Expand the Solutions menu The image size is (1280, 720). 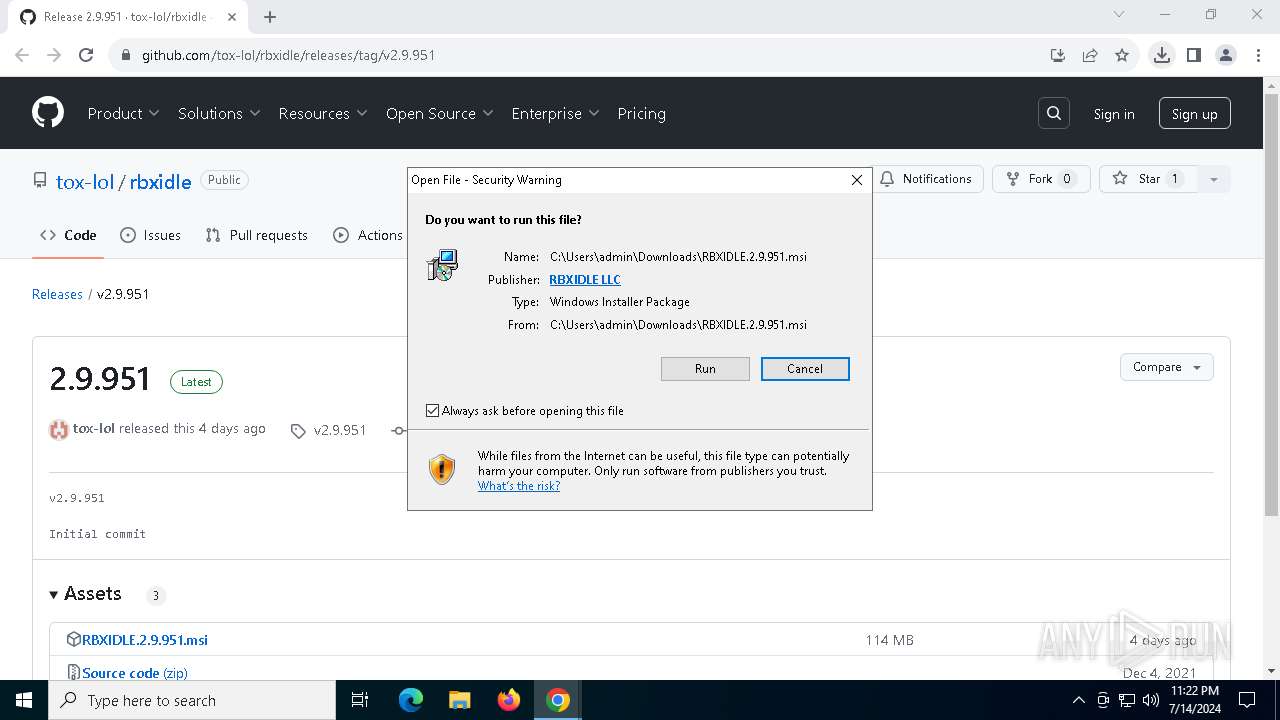point(219,113)
